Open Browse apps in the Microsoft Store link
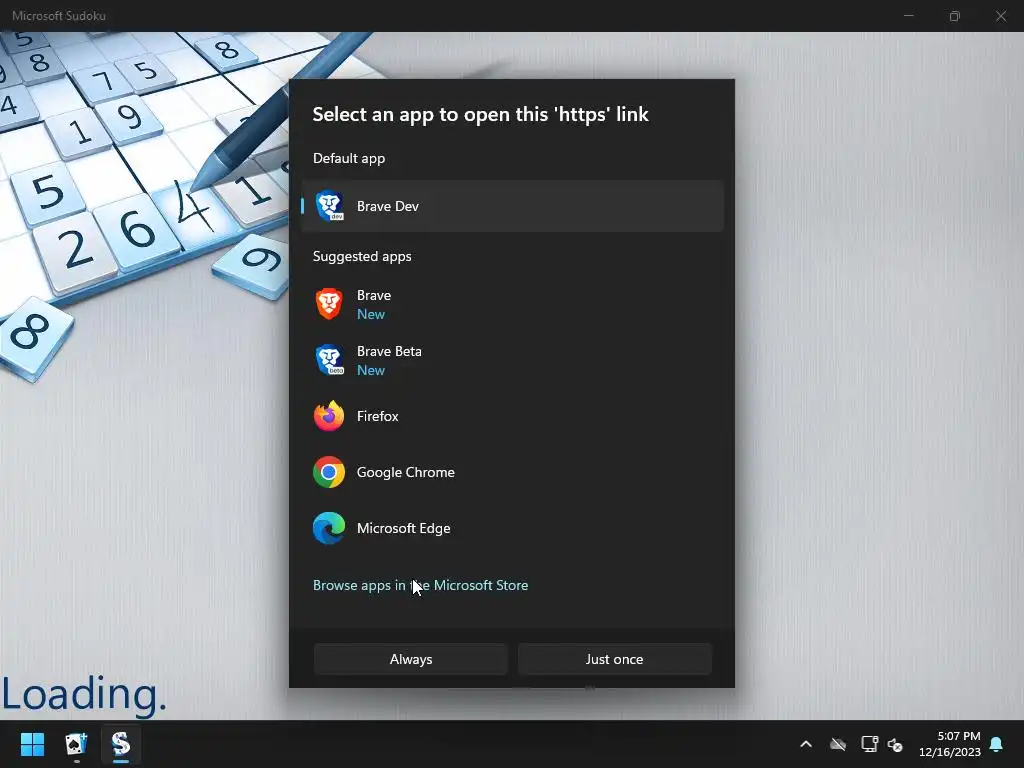This screenshot has height=768, width=1024. coord(421,585)
